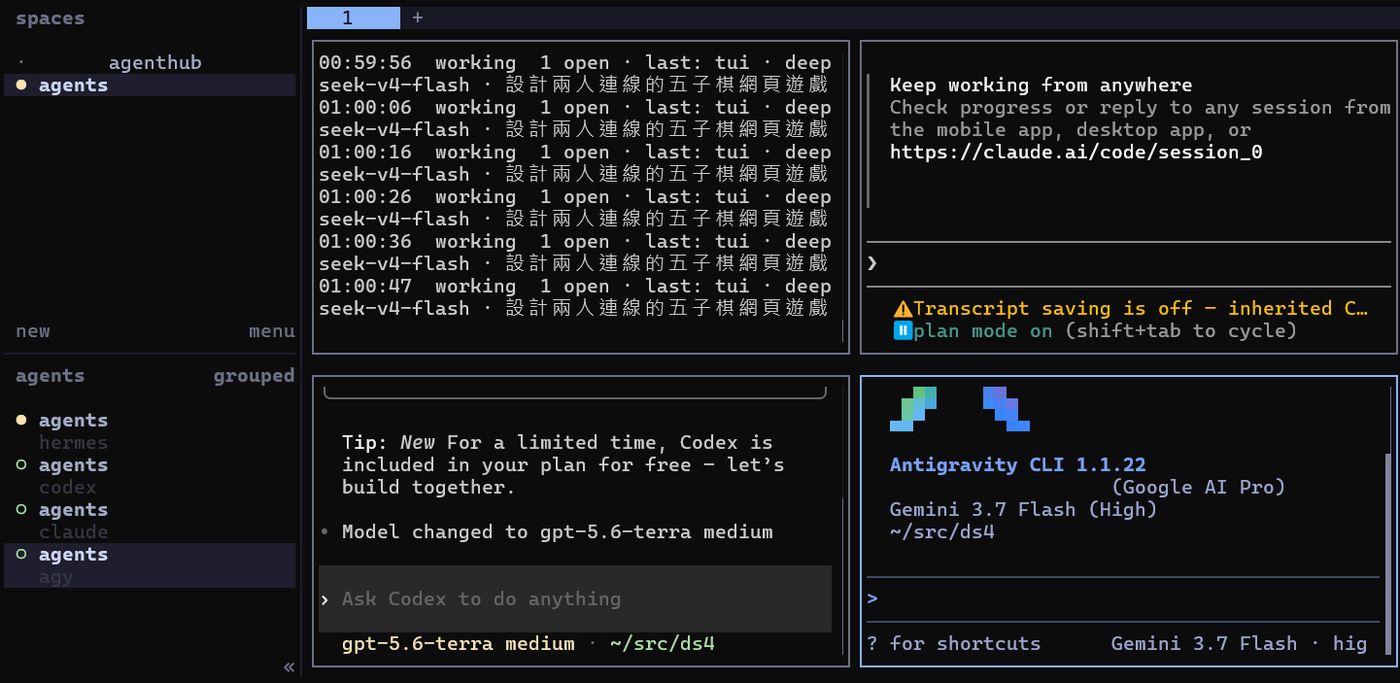This screenshot has height=683, width=1400.
Task: Click the 01:00:26 log line
Action: 575,208
